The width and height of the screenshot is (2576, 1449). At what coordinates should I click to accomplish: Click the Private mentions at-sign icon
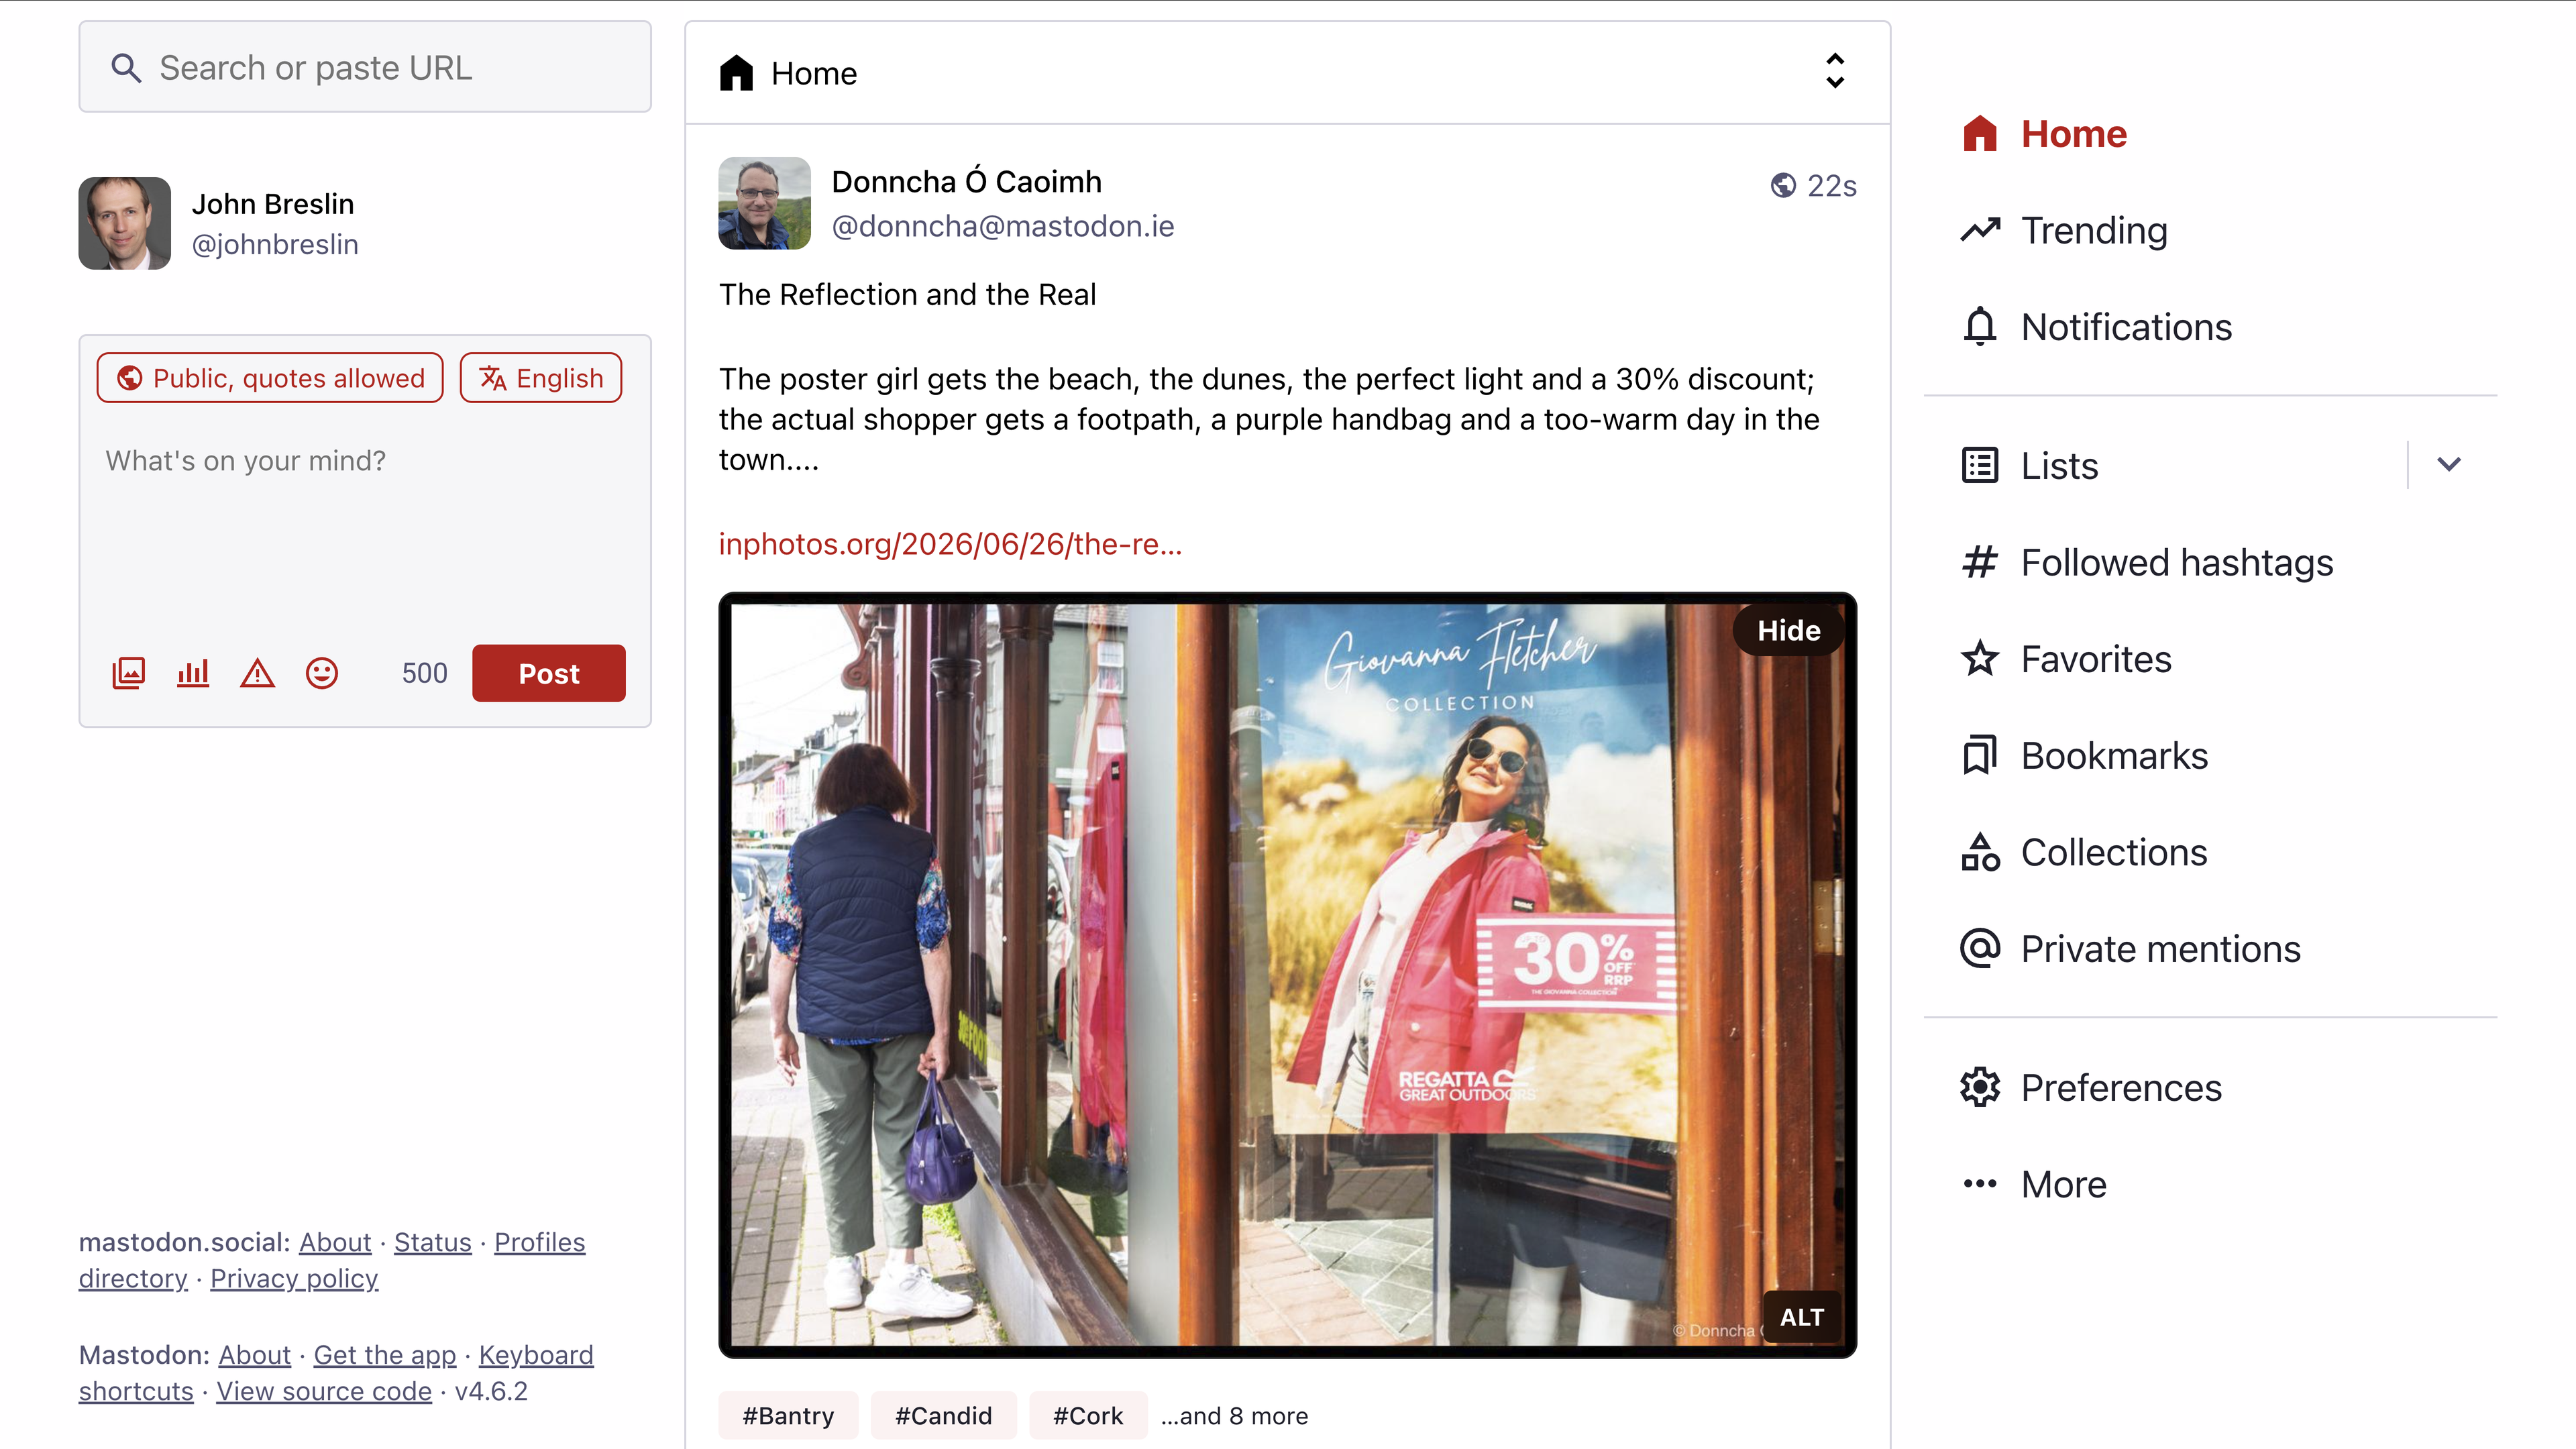1980,949
